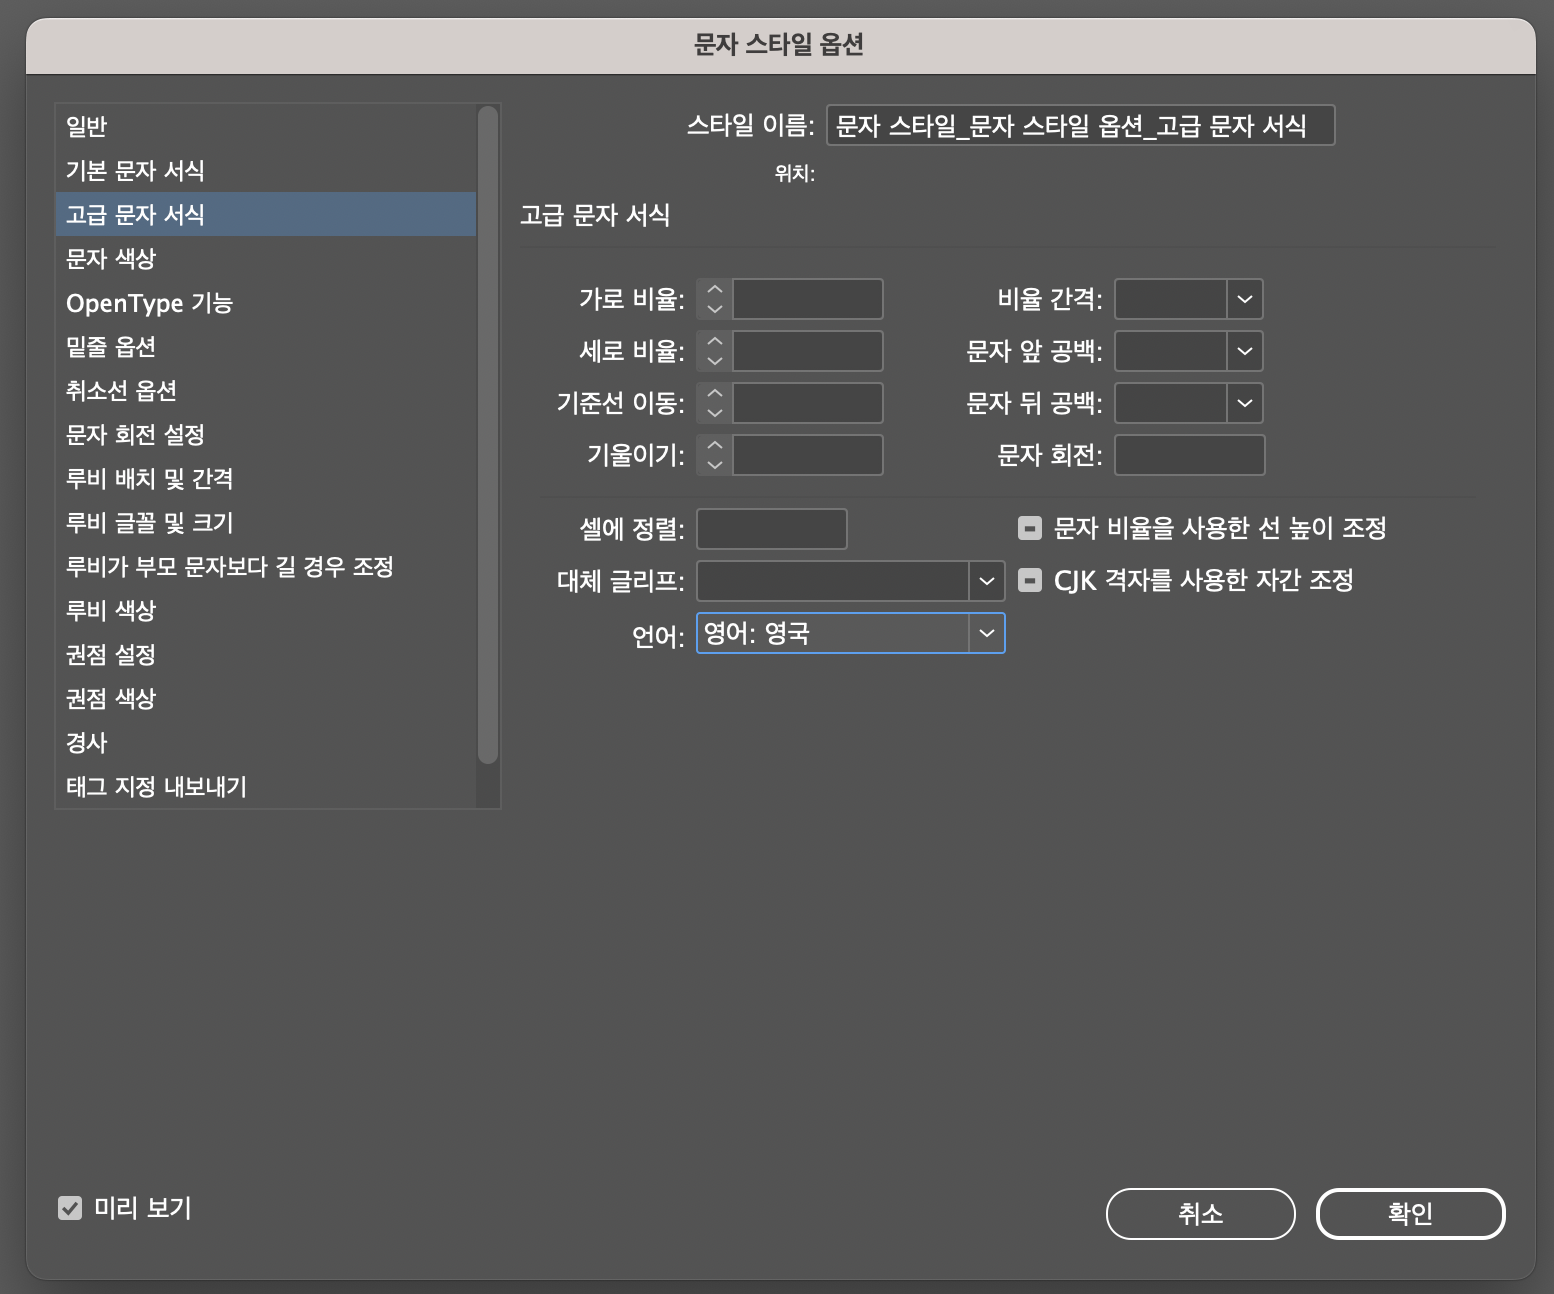Uncheck the 미리 보기 checkbox
Screen dimensions: 1554x1294
(x=70, y=1208)
